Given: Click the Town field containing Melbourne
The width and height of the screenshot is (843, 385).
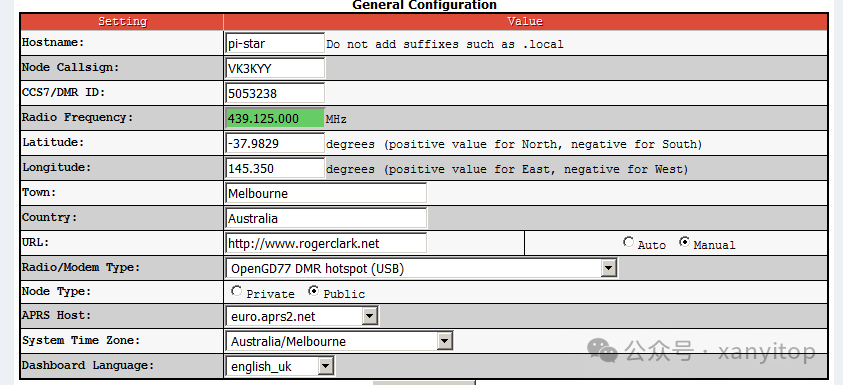Looking at the screenshot, I should click(x=326, y=193).
